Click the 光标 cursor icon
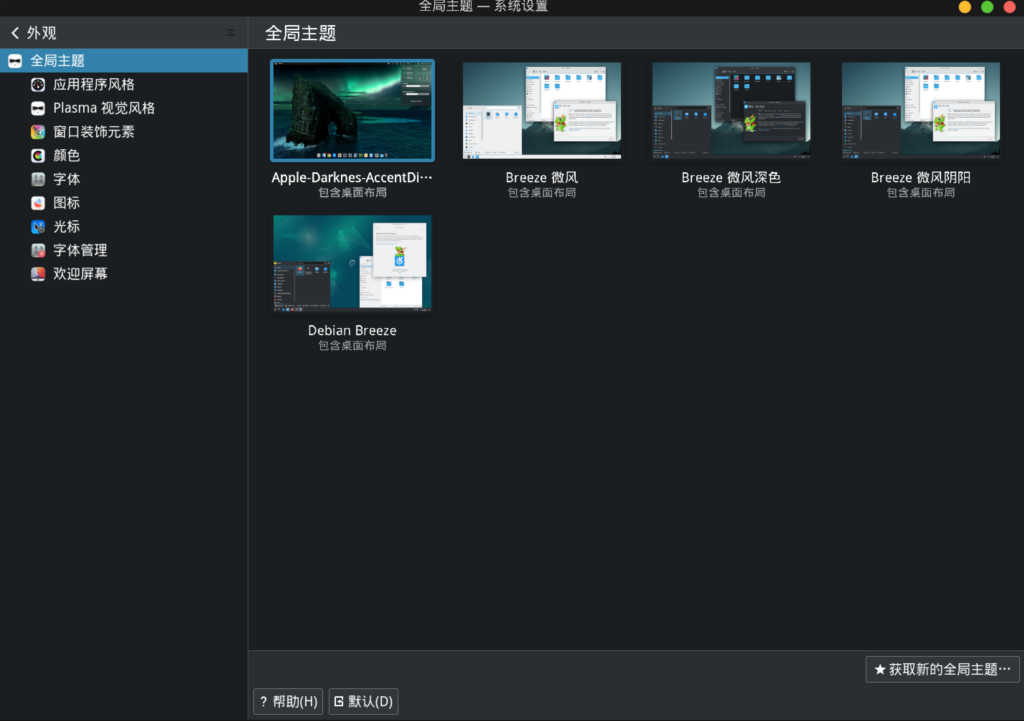The image size is (1024, 721). click(x=38, y=227)
